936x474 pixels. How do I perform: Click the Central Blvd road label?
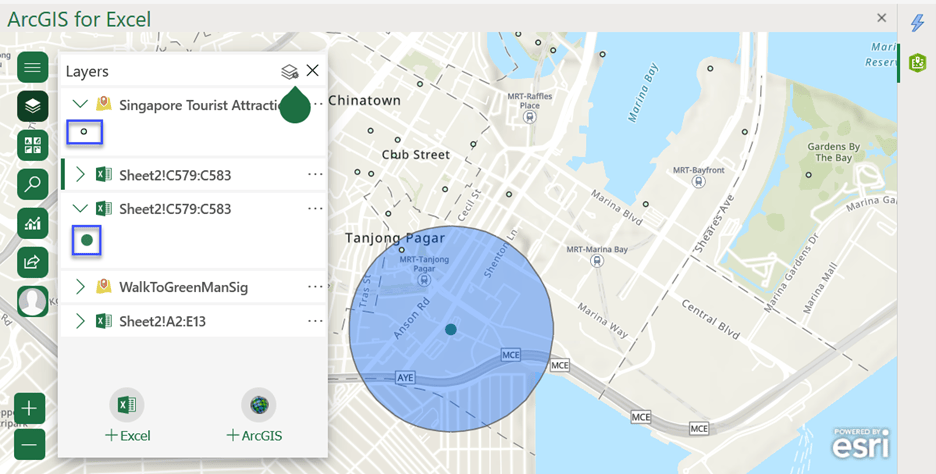(710, 318)
